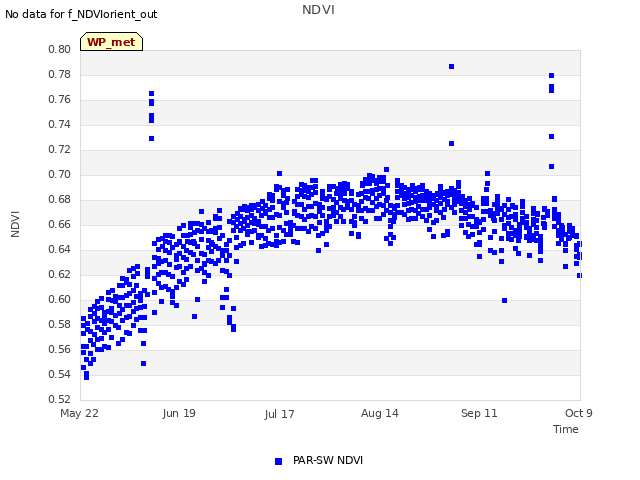The height and width of the screenshot is (480, 640).
Task: Click the 0.76 y-axis tick label
Action: [60, 100]
